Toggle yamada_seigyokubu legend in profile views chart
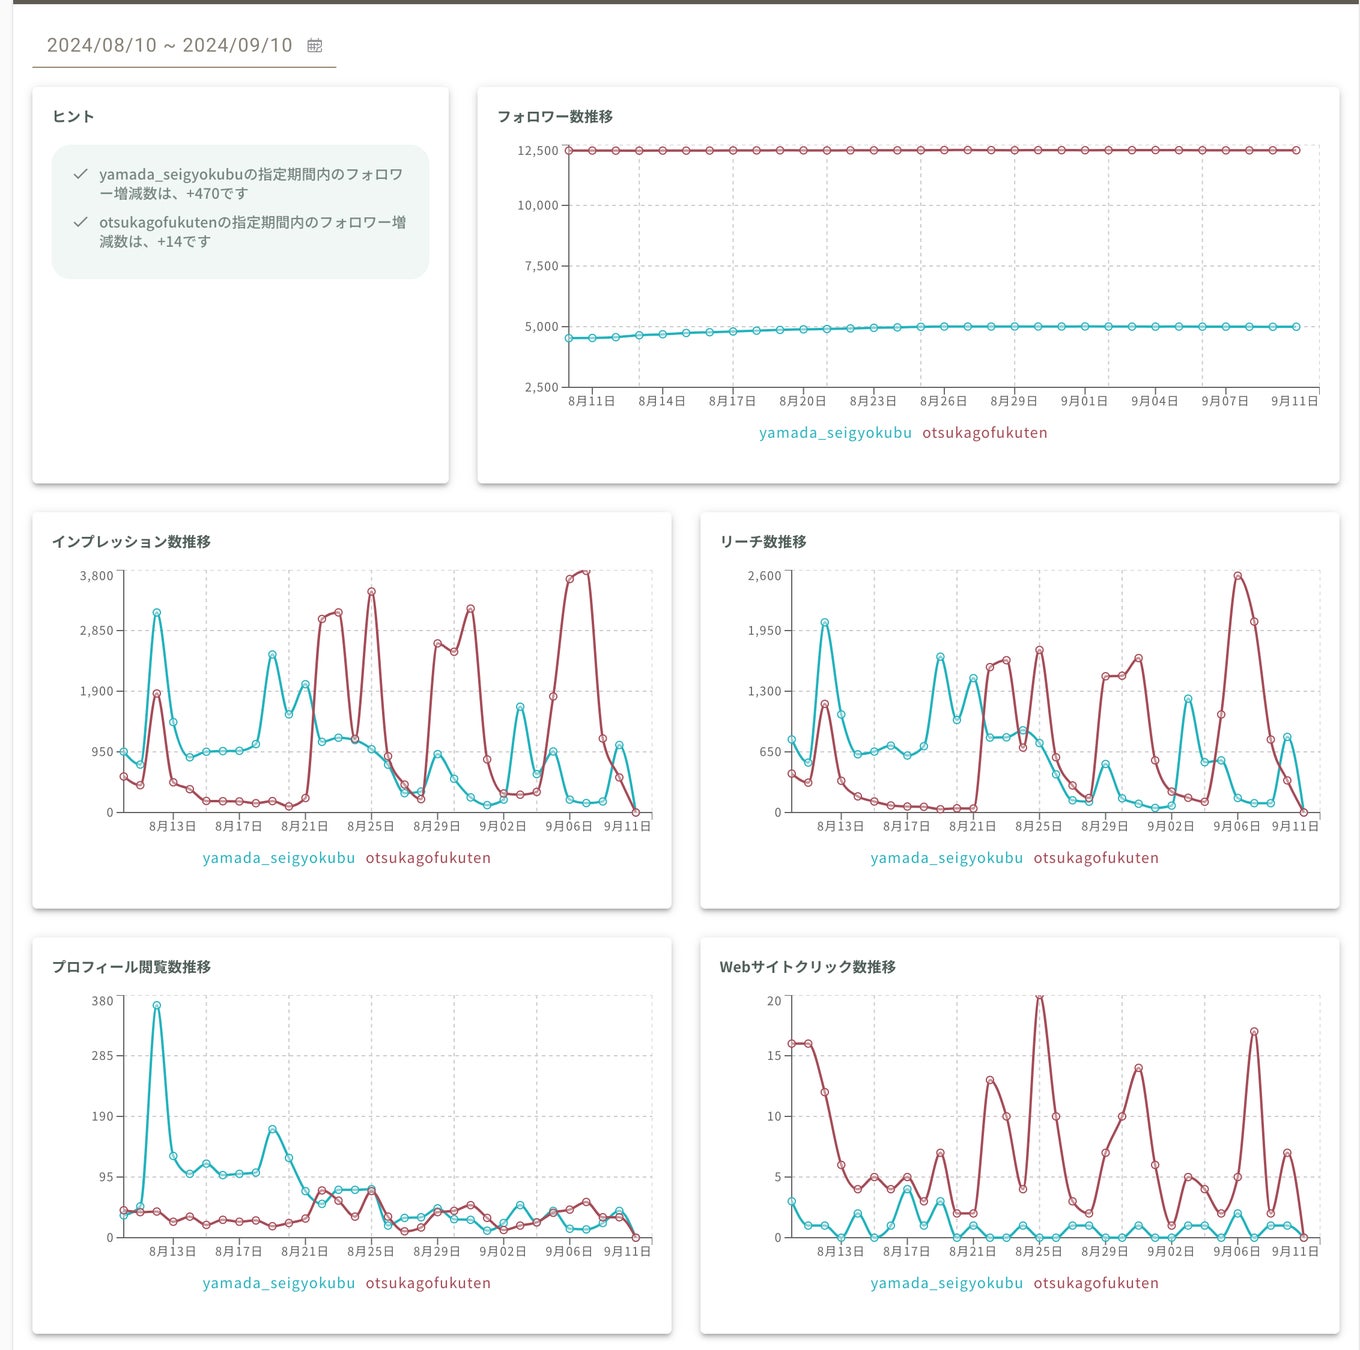 pos(279,1283)
